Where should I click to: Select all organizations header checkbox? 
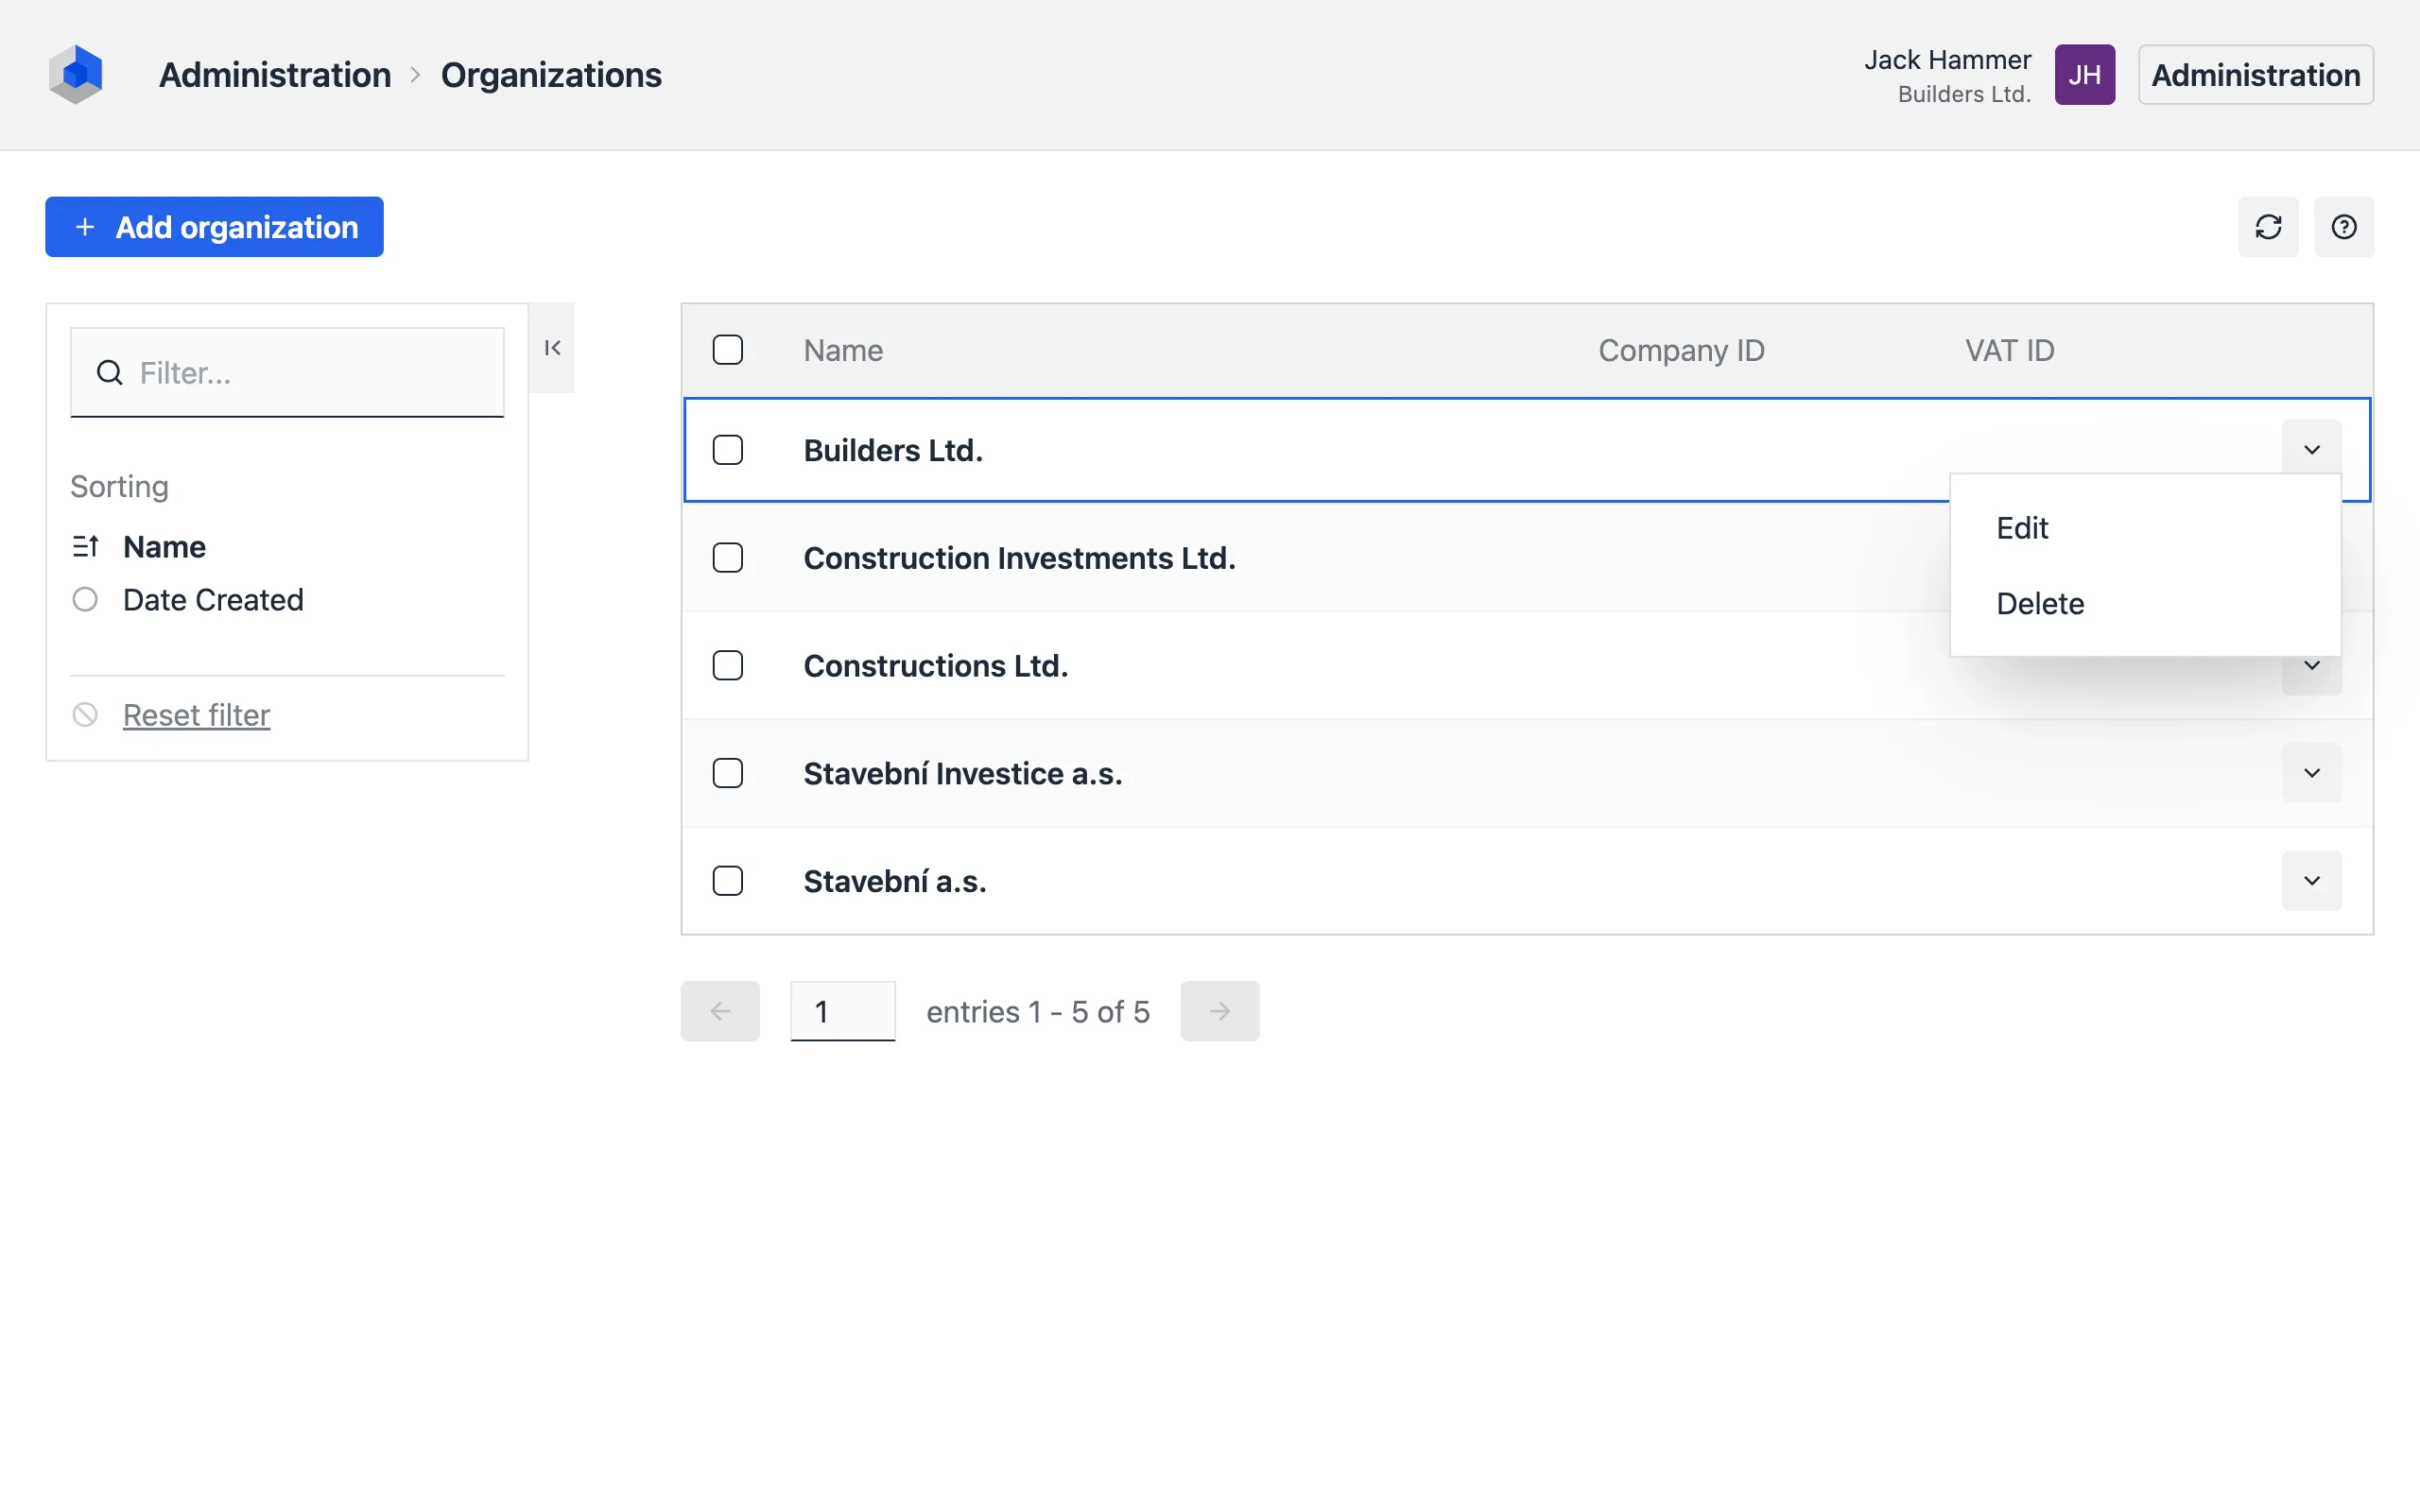pos(727,350)
